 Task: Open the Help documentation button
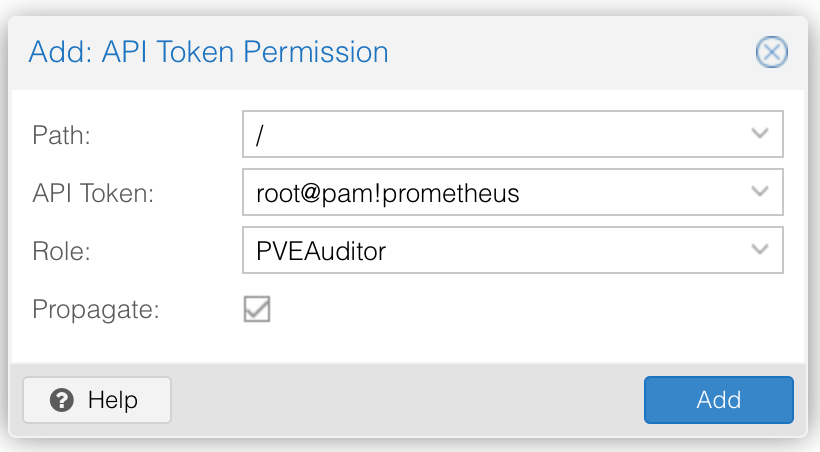point(97,400)
